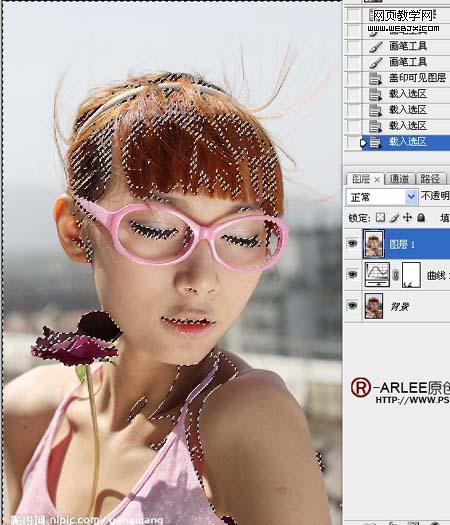Click the Curves layer white mask thumbnail

(x=411, y=275)
